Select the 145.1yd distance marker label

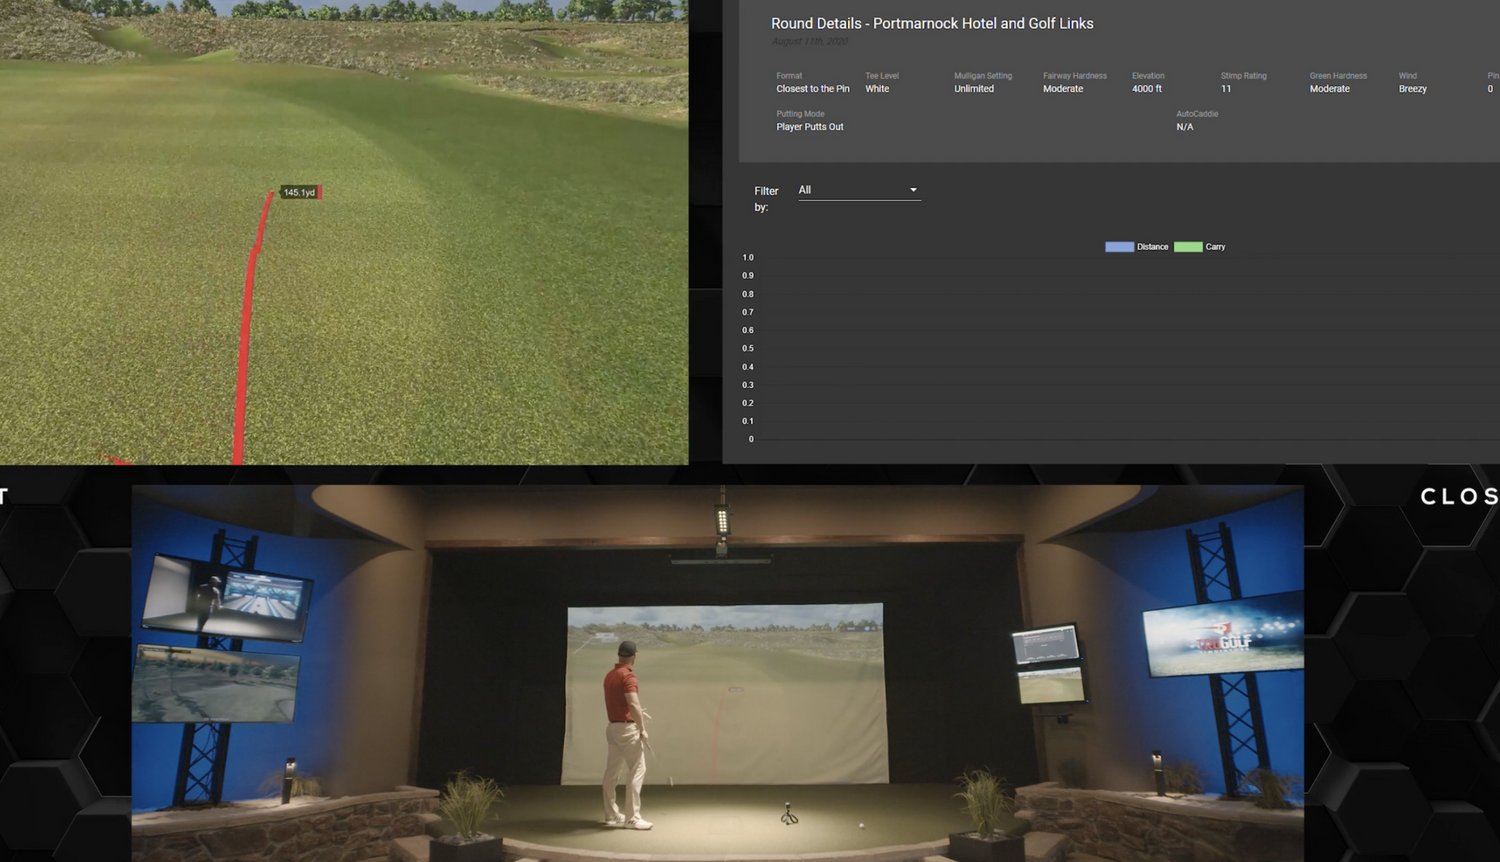[296, 191]
